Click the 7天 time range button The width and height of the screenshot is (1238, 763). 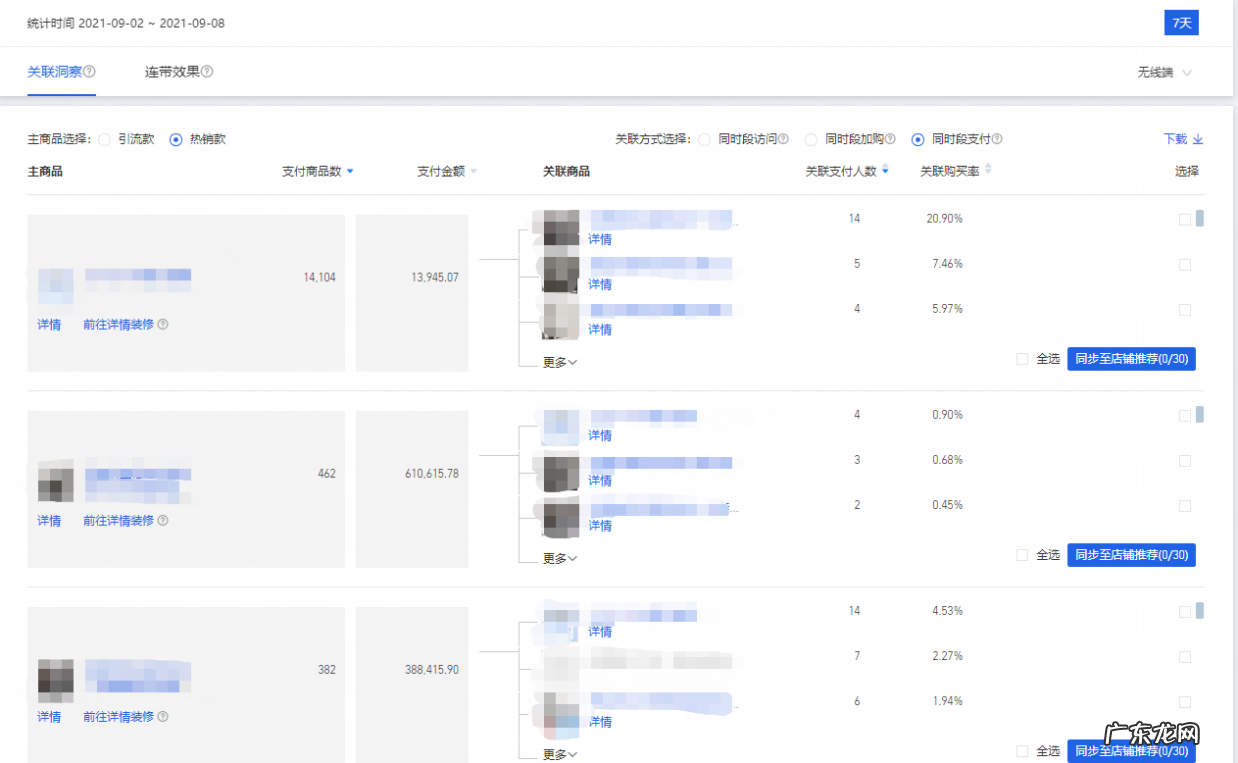1181,23
